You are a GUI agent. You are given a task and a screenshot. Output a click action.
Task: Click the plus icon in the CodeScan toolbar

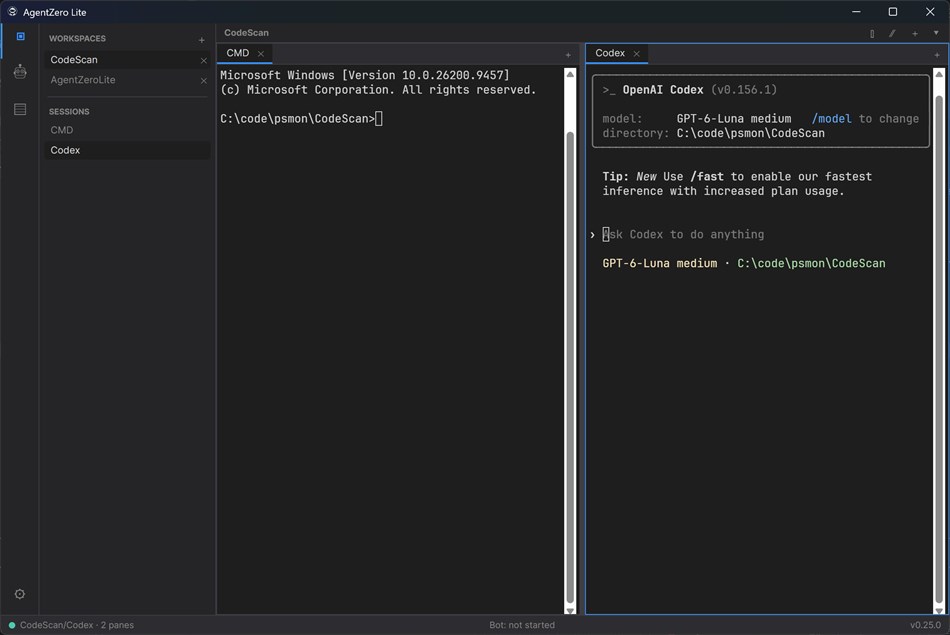pos(915,33)
